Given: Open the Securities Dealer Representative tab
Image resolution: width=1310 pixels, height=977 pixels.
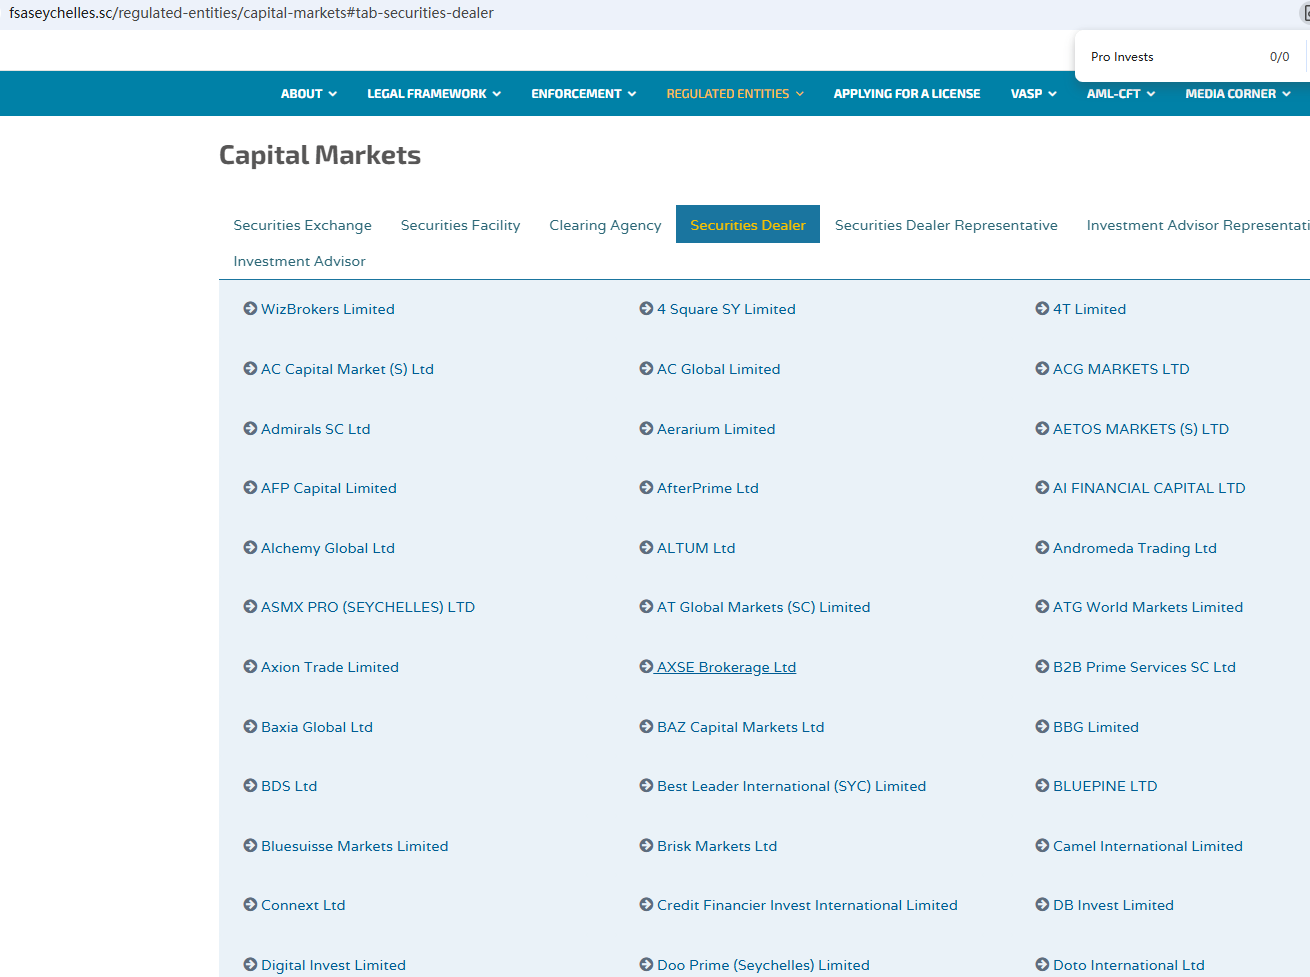Looking at the screenshot, I should (946, 225).
